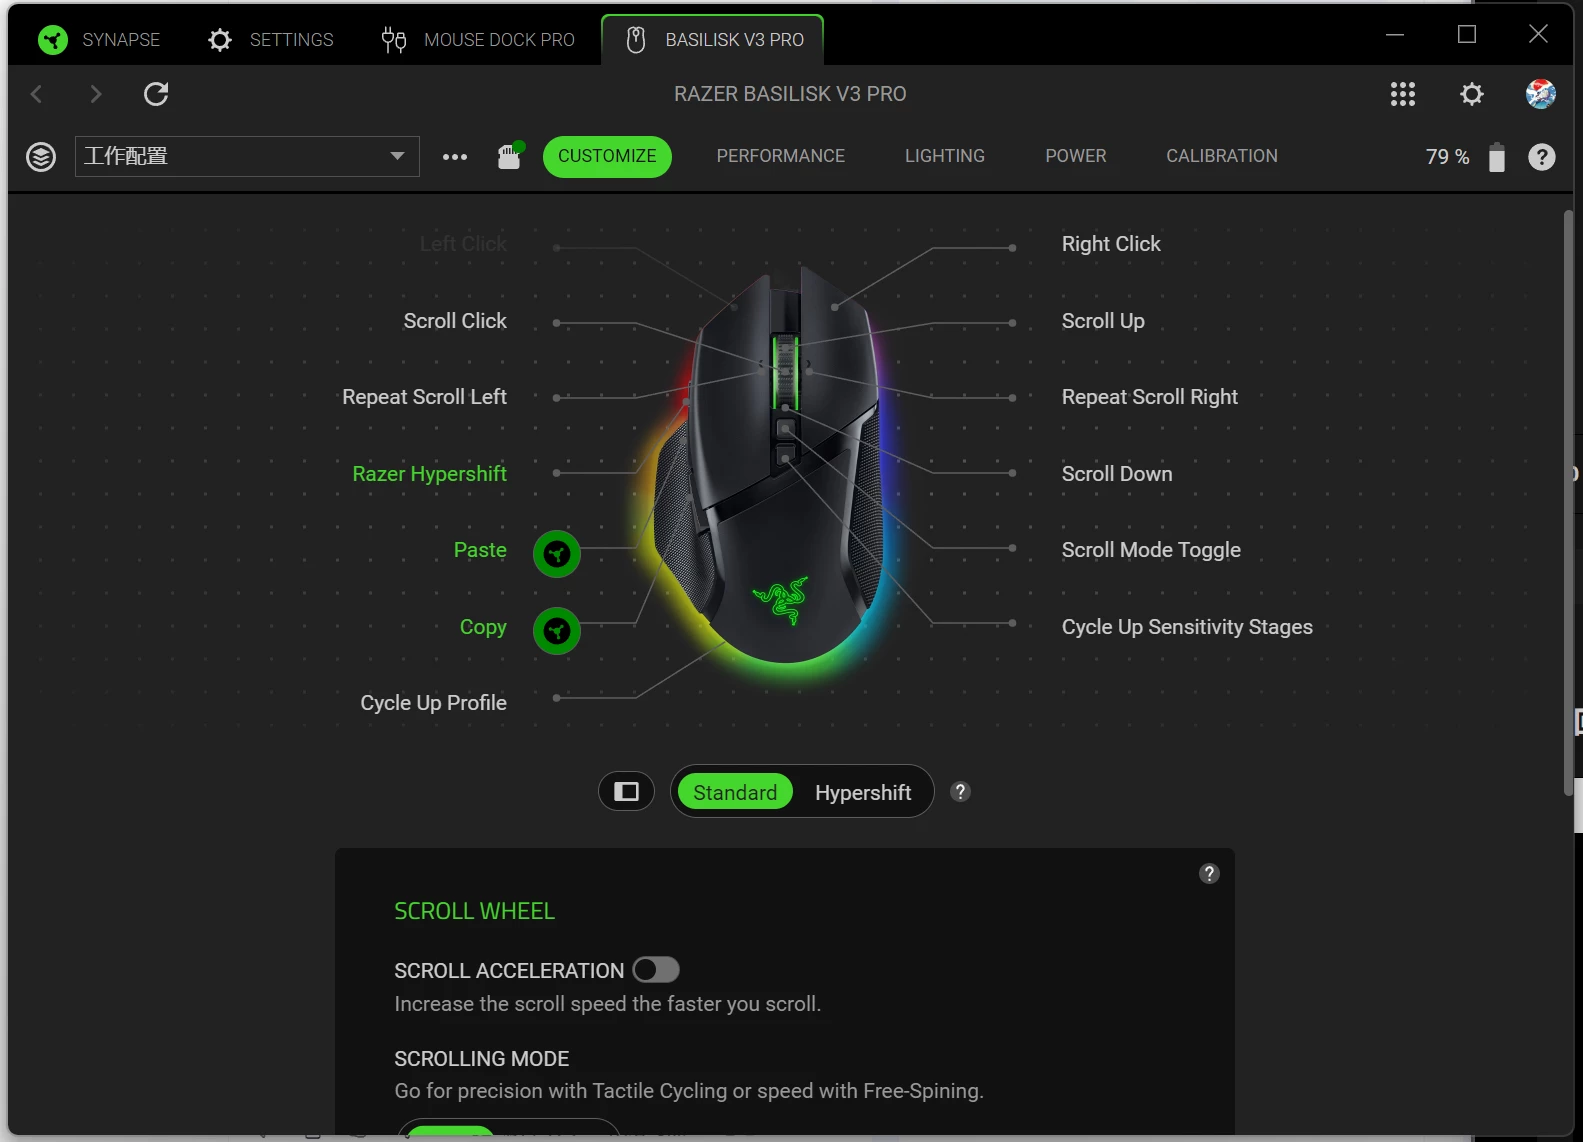Screen dimensions: 1583x1142
Task: Select the Right Click assignment
Action: (x=1111, y=244)
